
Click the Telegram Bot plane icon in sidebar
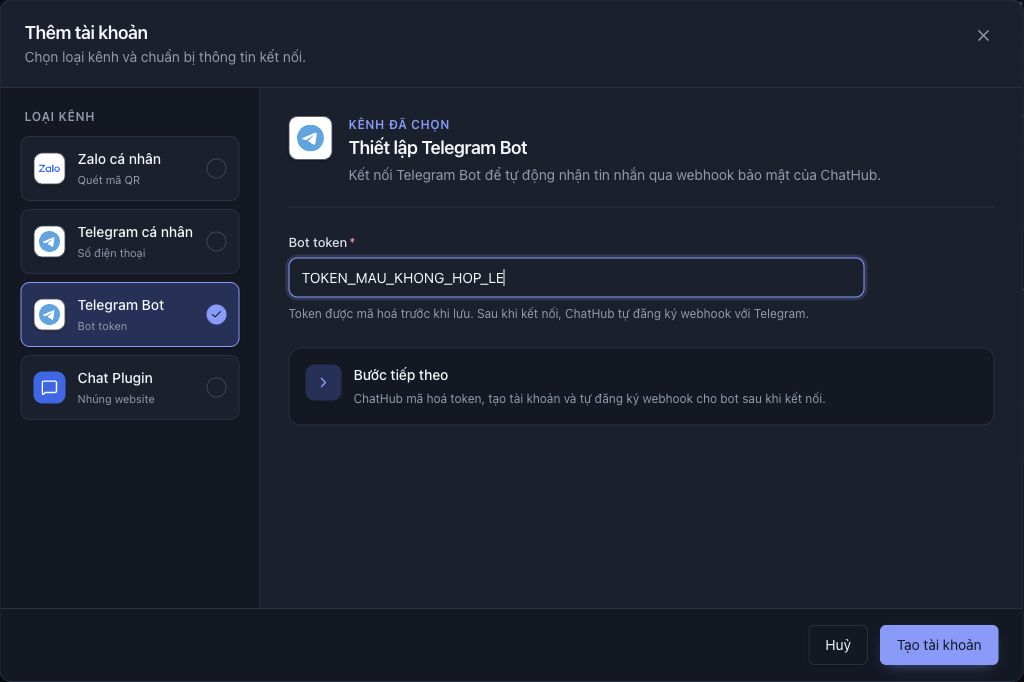point(50,315)
